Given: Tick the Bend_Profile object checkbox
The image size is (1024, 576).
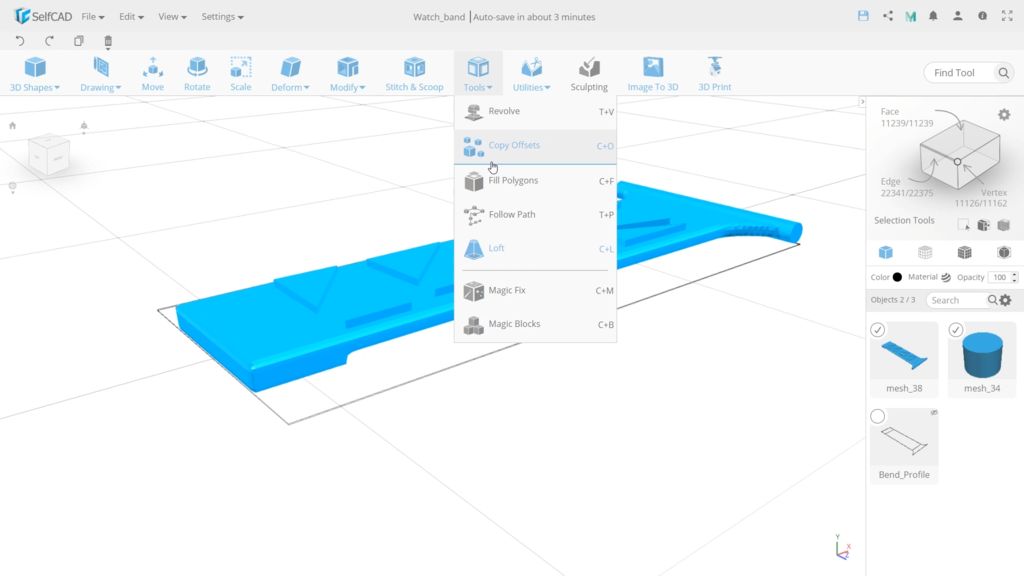Looking at the screenshot, I should click(x=878, y=416).
